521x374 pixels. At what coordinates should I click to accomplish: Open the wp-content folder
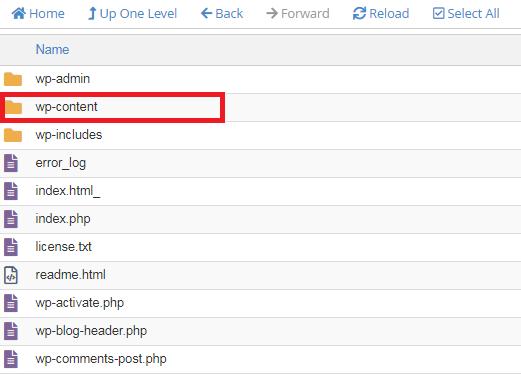(66, 107)
